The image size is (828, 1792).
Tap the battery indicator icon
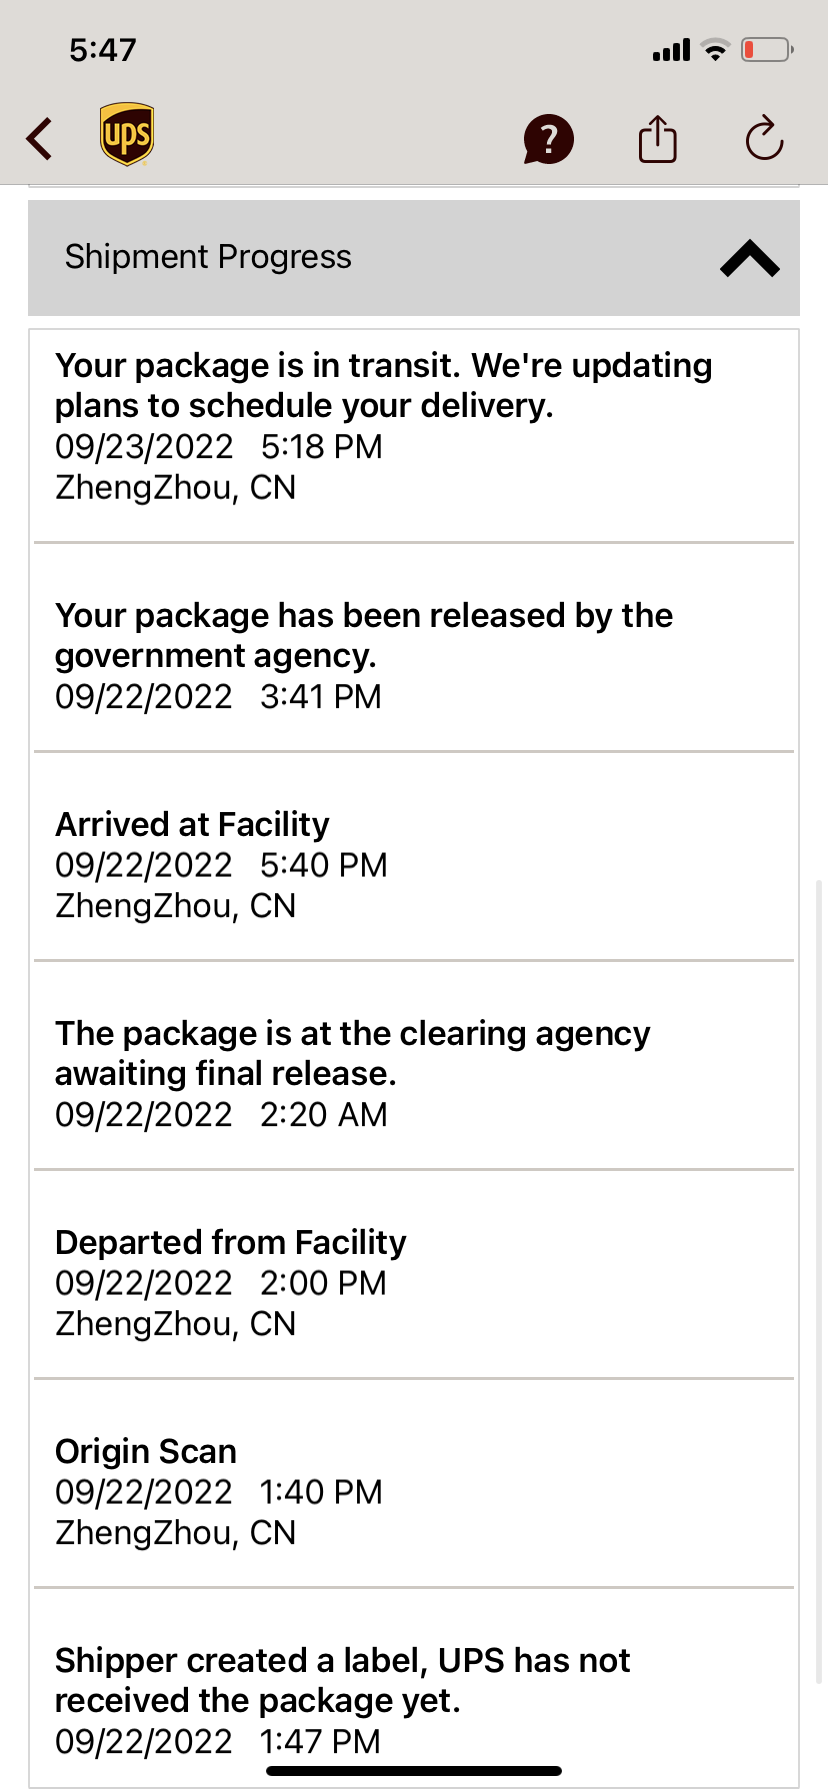(x=767, y=50)
